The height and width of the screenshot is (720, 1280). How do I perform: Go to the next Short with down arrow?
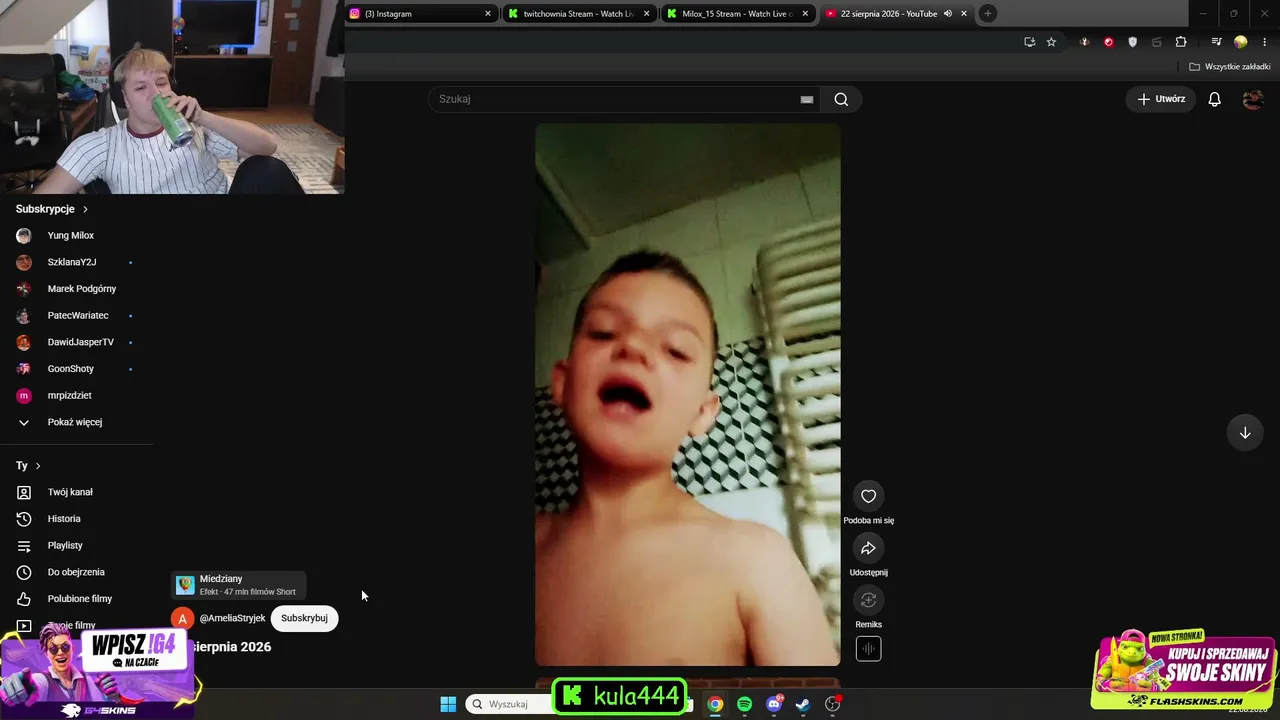[1245, 433]
